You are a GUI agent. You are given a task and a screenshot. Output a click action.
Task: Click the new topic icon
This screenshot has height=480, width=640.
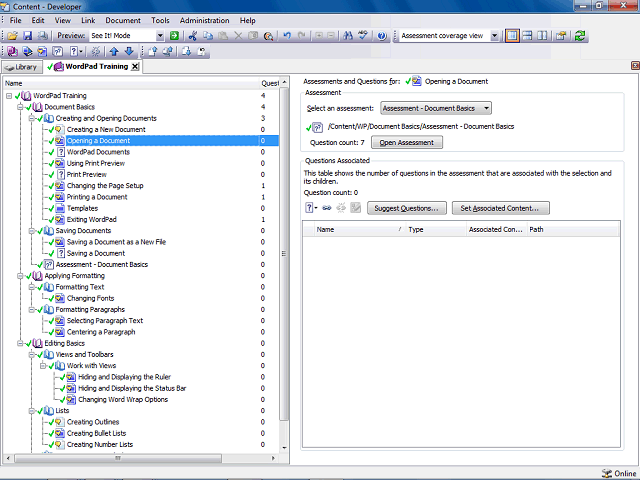pyautogui.click(x=42, y=51)
